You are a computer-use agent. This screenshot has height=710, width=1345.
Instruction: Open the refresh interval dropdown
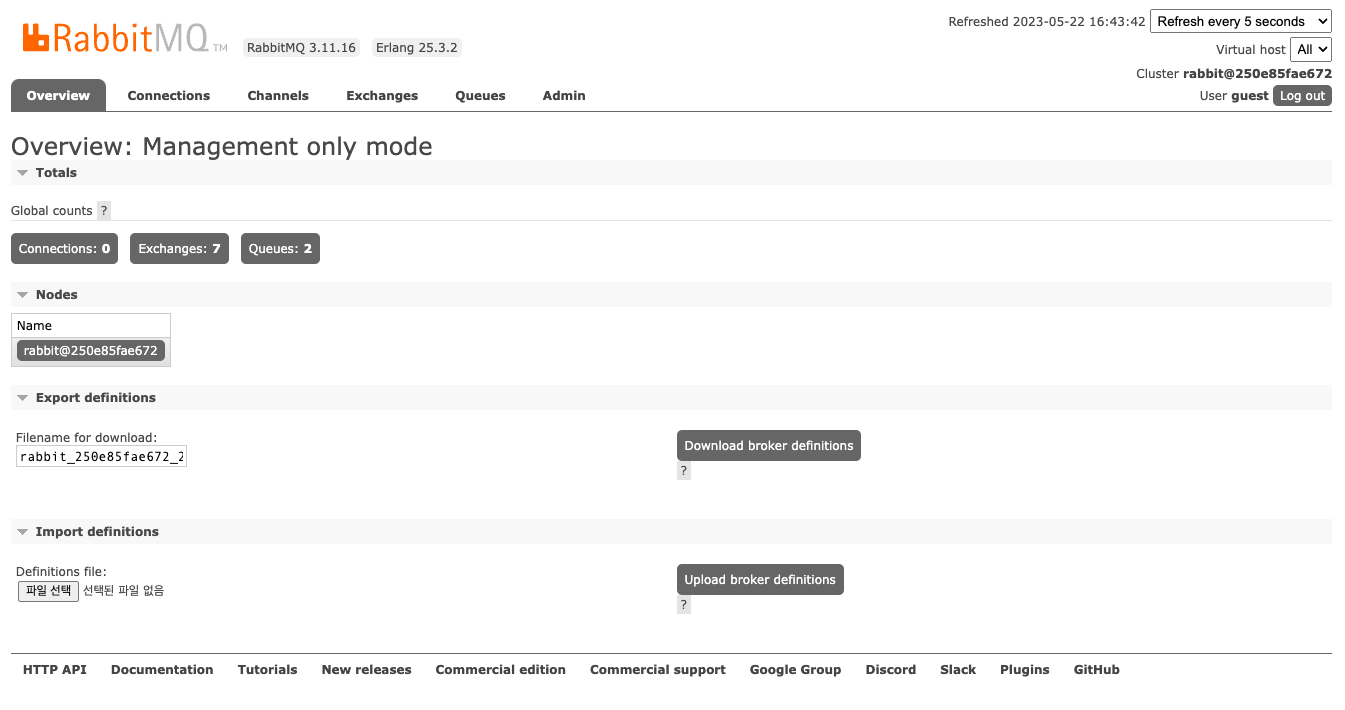(1241, 21)
